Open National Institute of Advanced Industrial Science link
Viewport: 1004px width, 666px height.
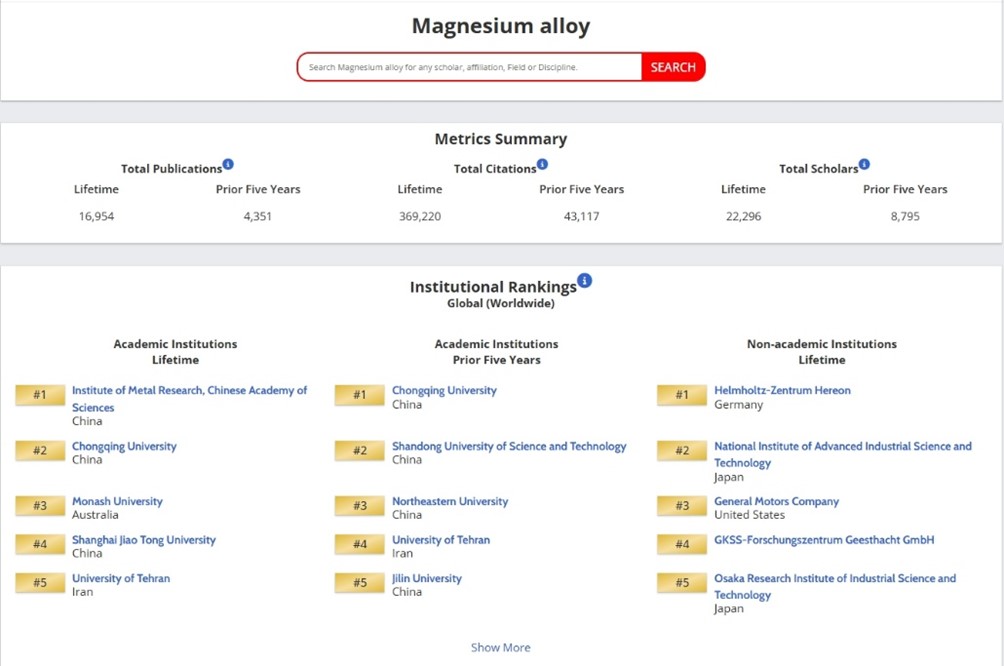[x=842, y=446]
